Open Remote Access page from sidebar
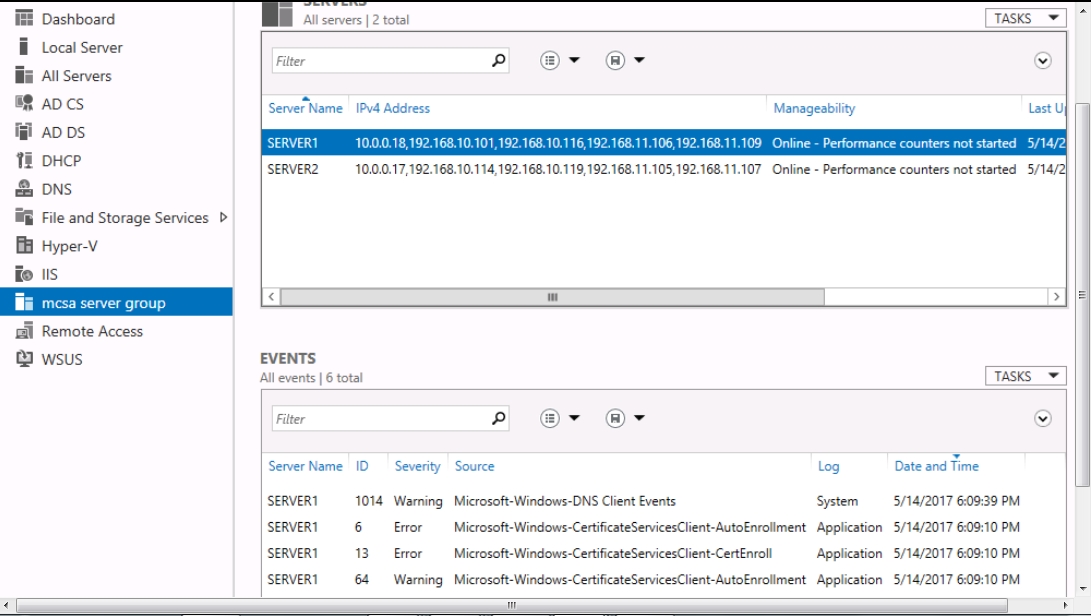The height and width of the screenshot is (616, 1091). point(92,331)
